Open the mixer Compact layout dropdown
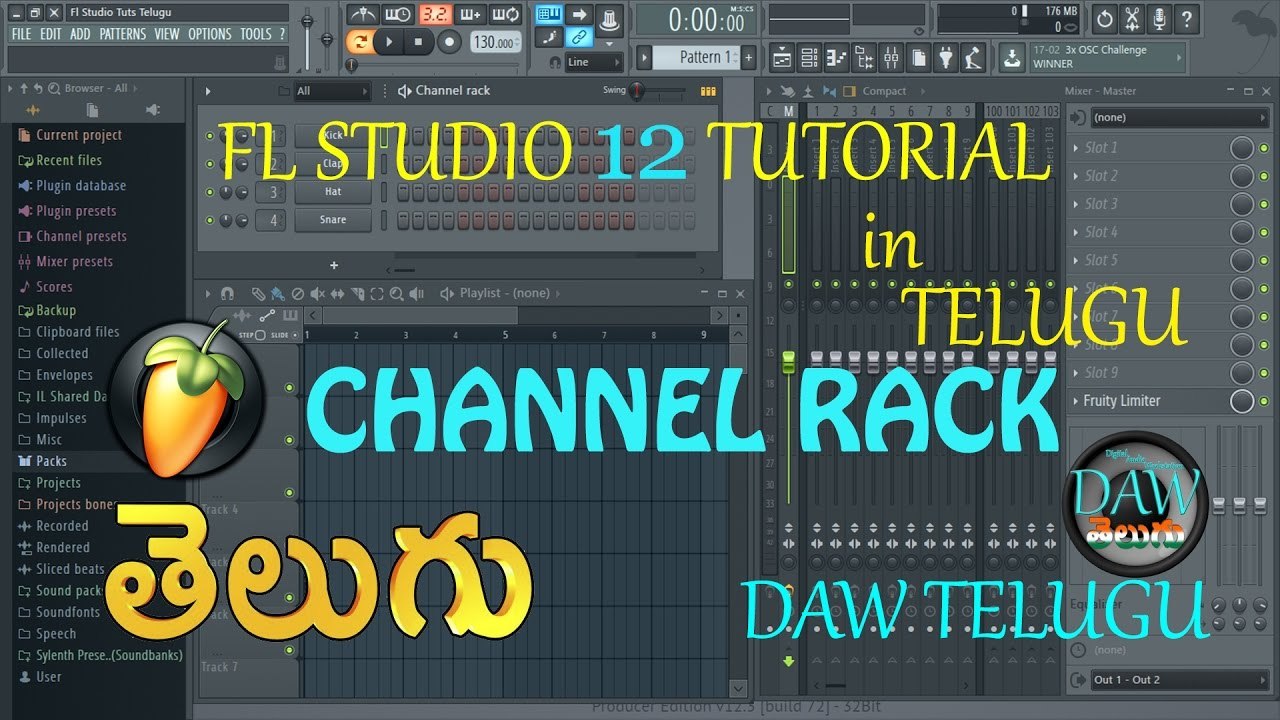Viewport: 1280px width, 720px height. tap(884, 91)
